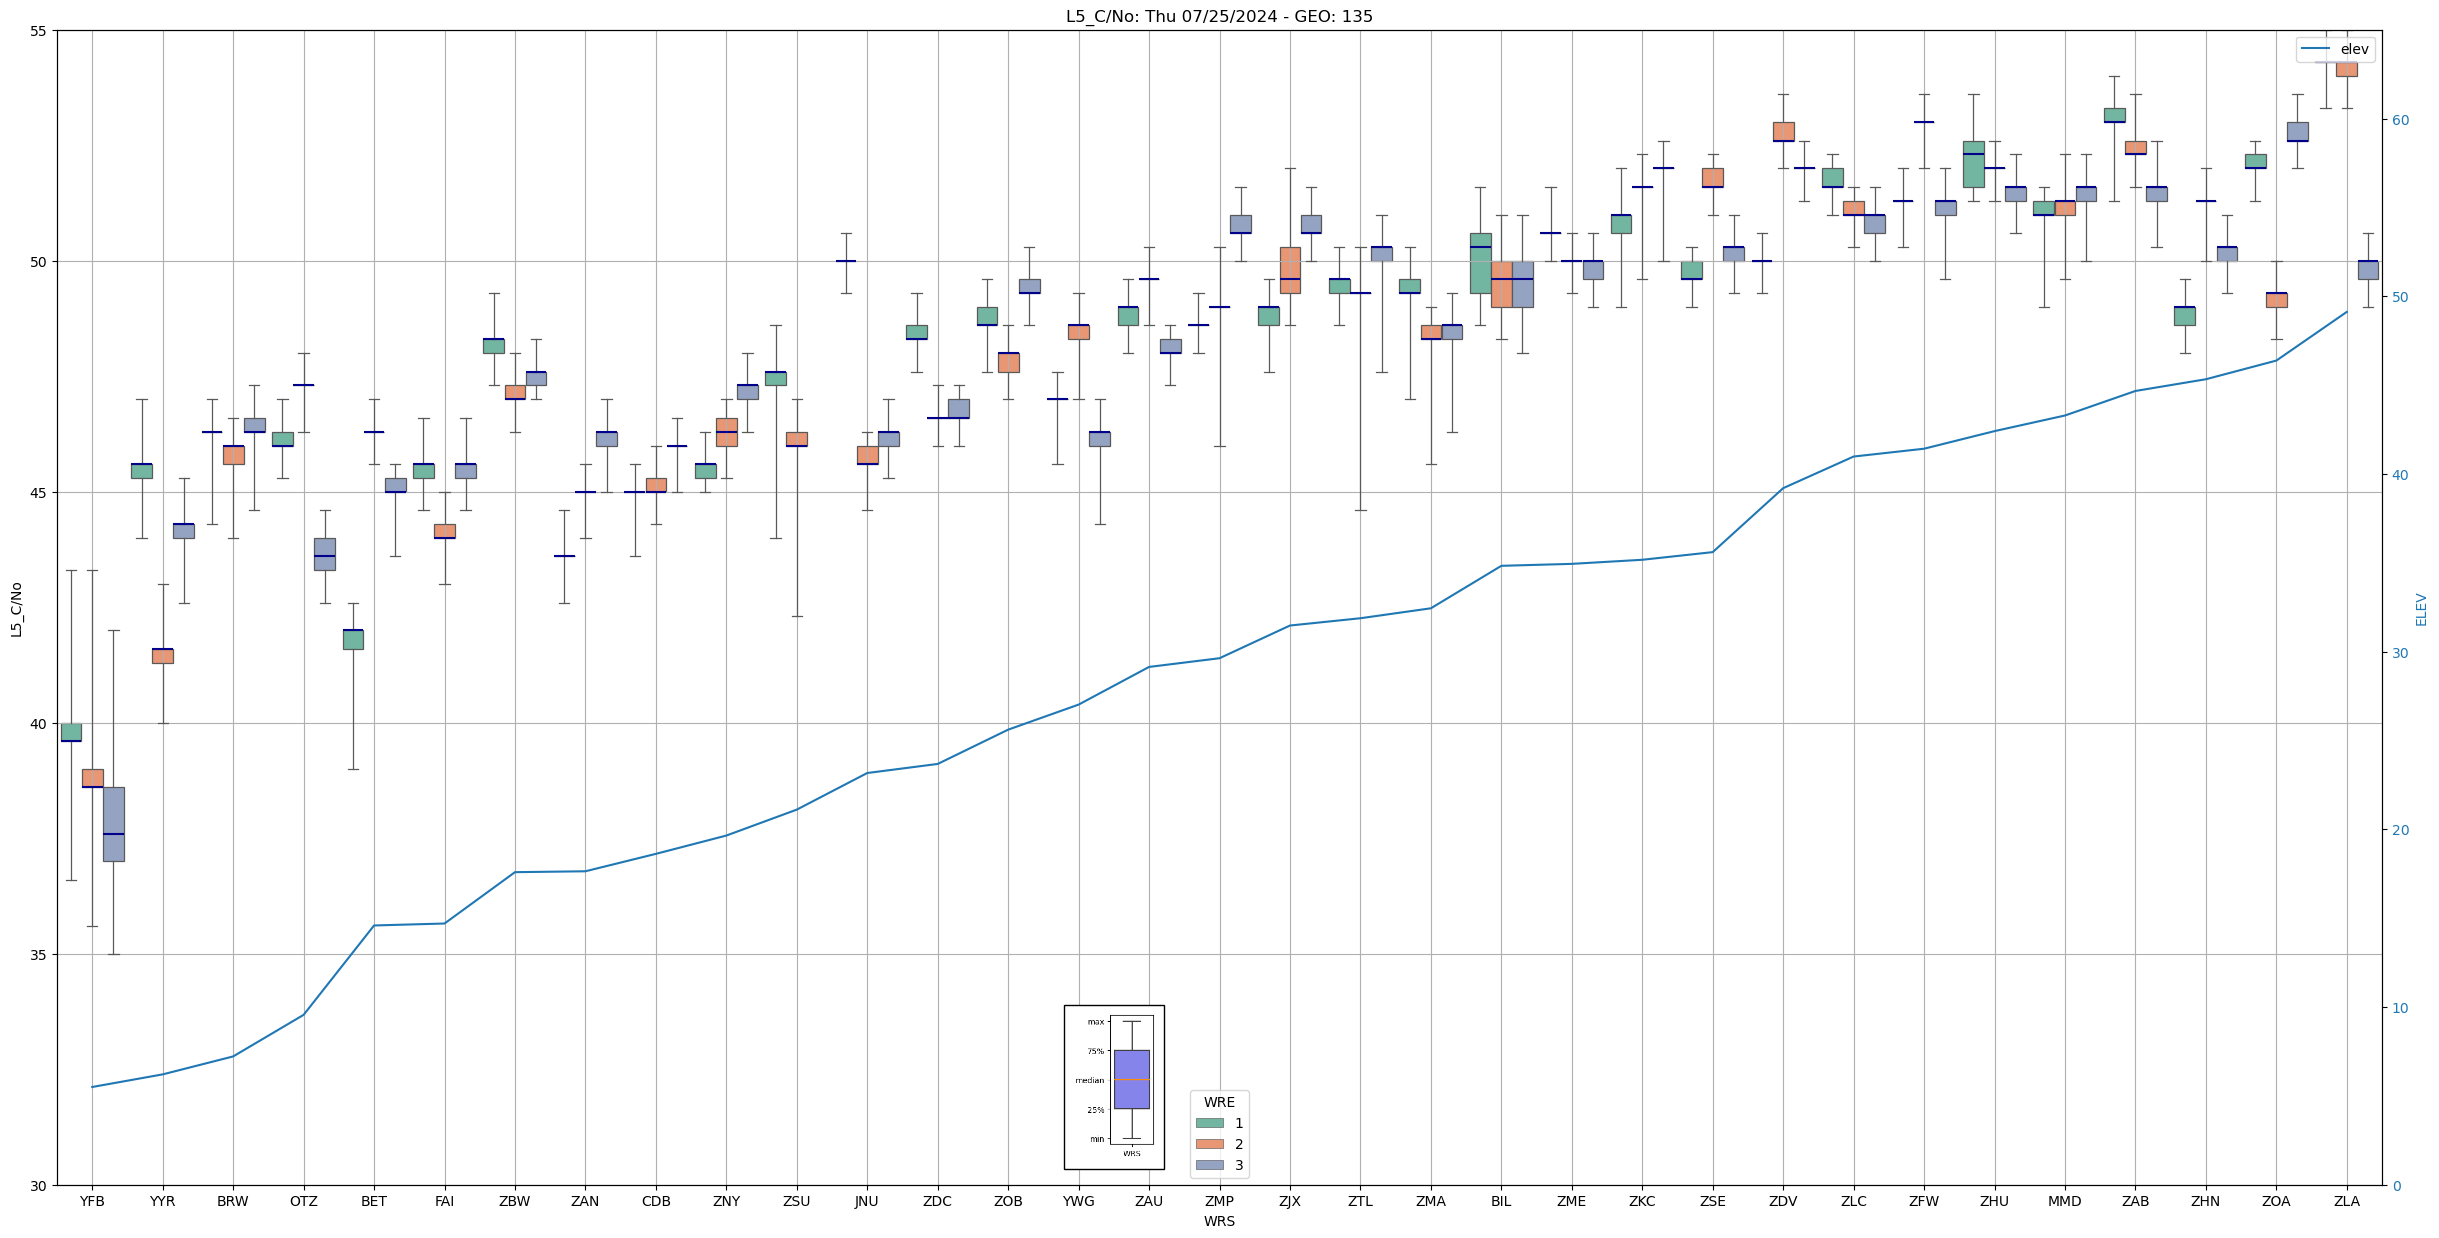Click the CDB station label
Image resolution: width=2439 pixels, height=1238 pixels.
656,1201
